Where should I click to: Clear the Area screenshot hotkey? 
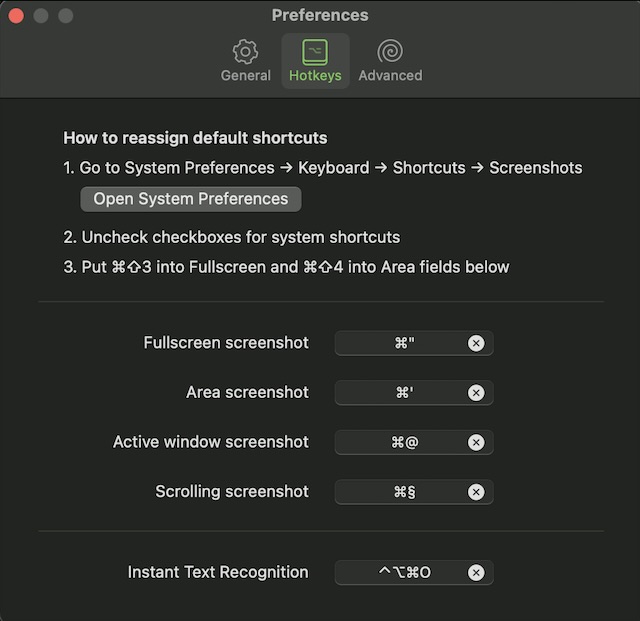click(476, 393)
